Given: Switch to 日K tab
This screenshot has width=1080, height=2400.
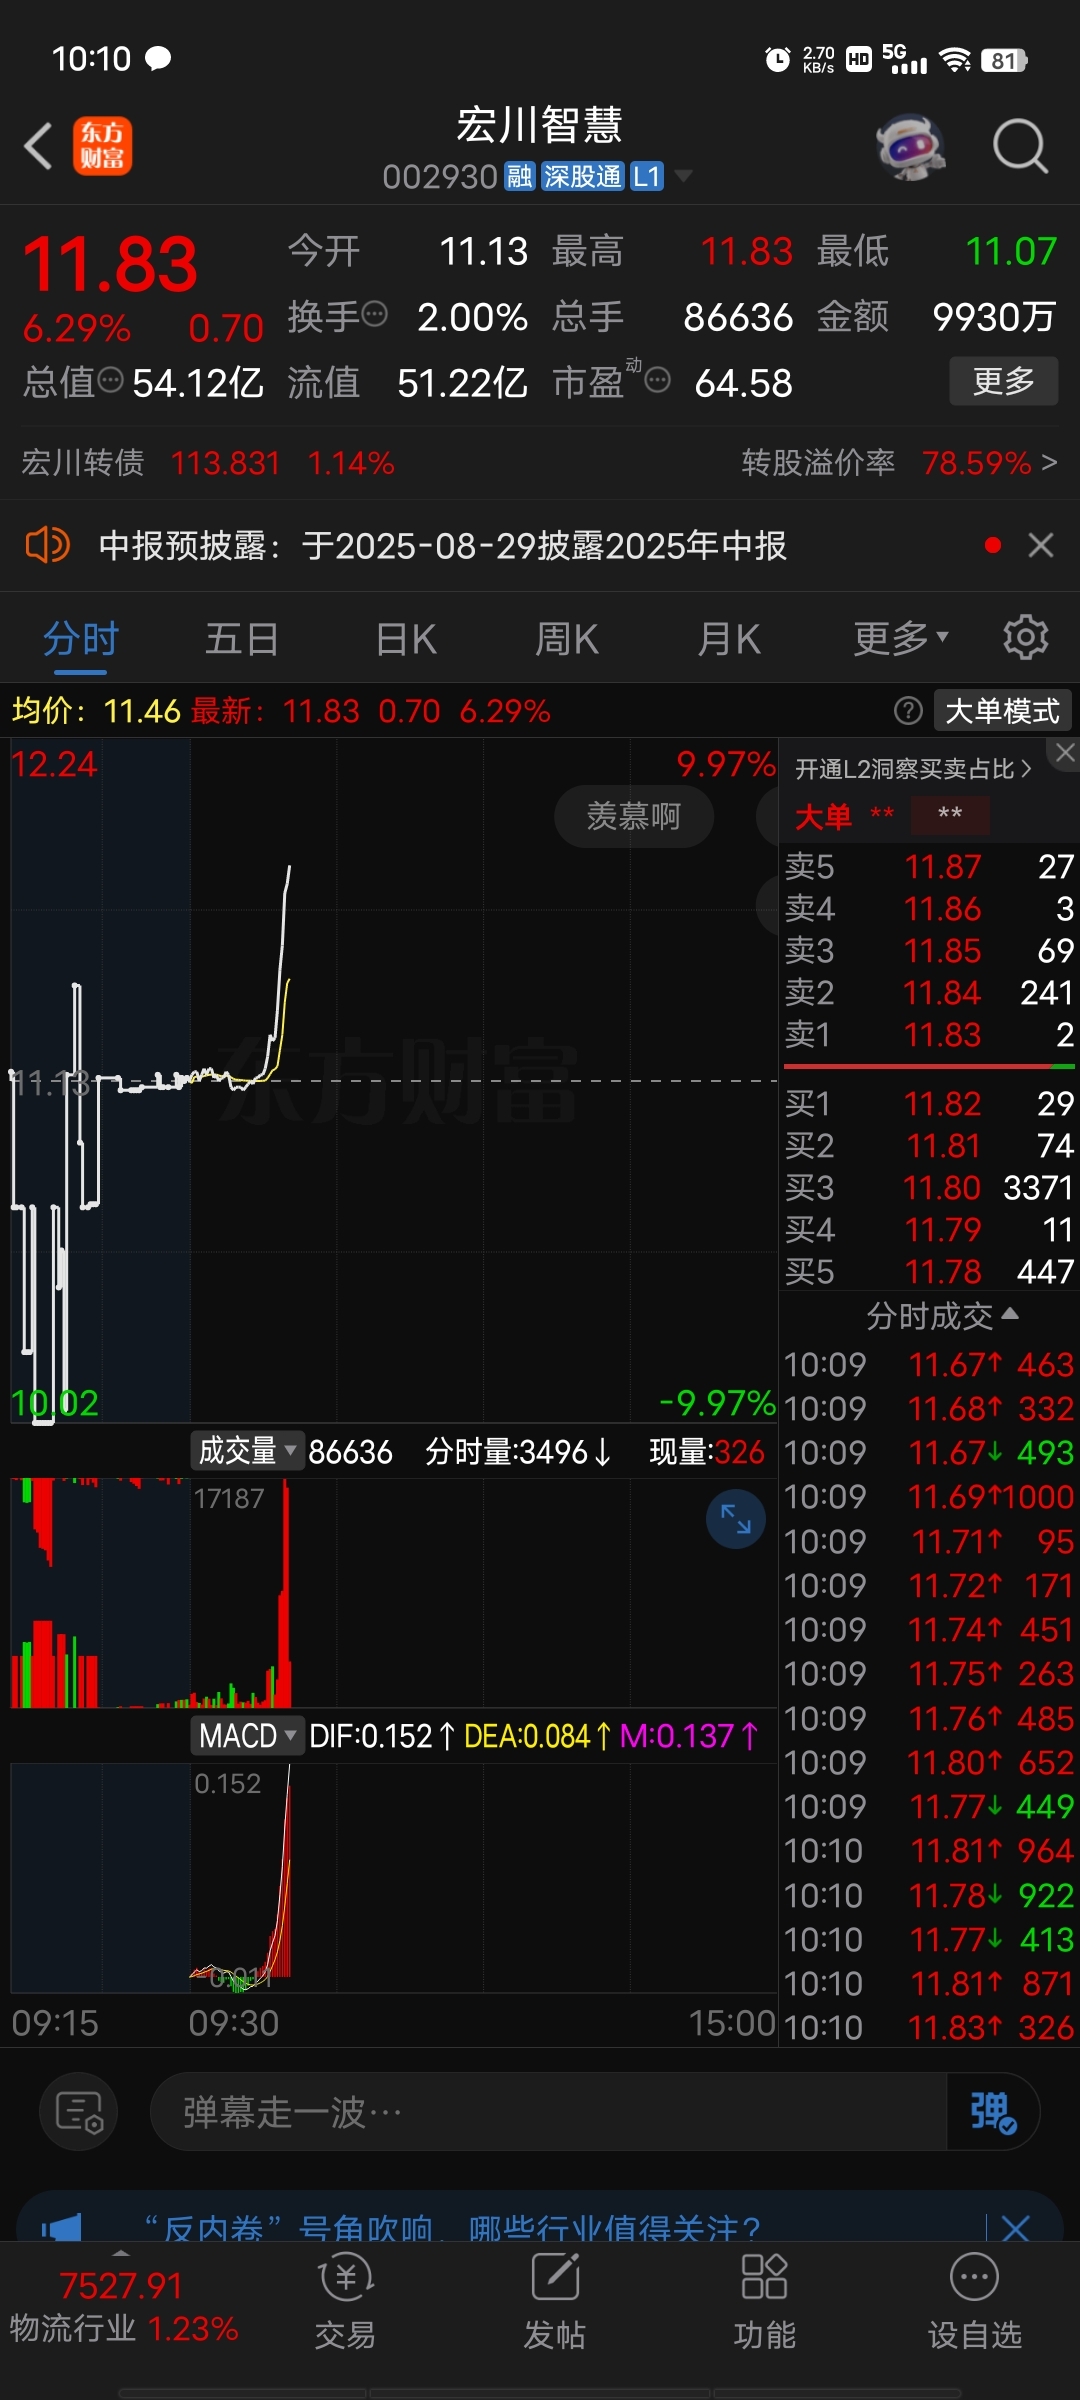Looking at the screenshot, I should pyautogui.click(x=406, y=637).
